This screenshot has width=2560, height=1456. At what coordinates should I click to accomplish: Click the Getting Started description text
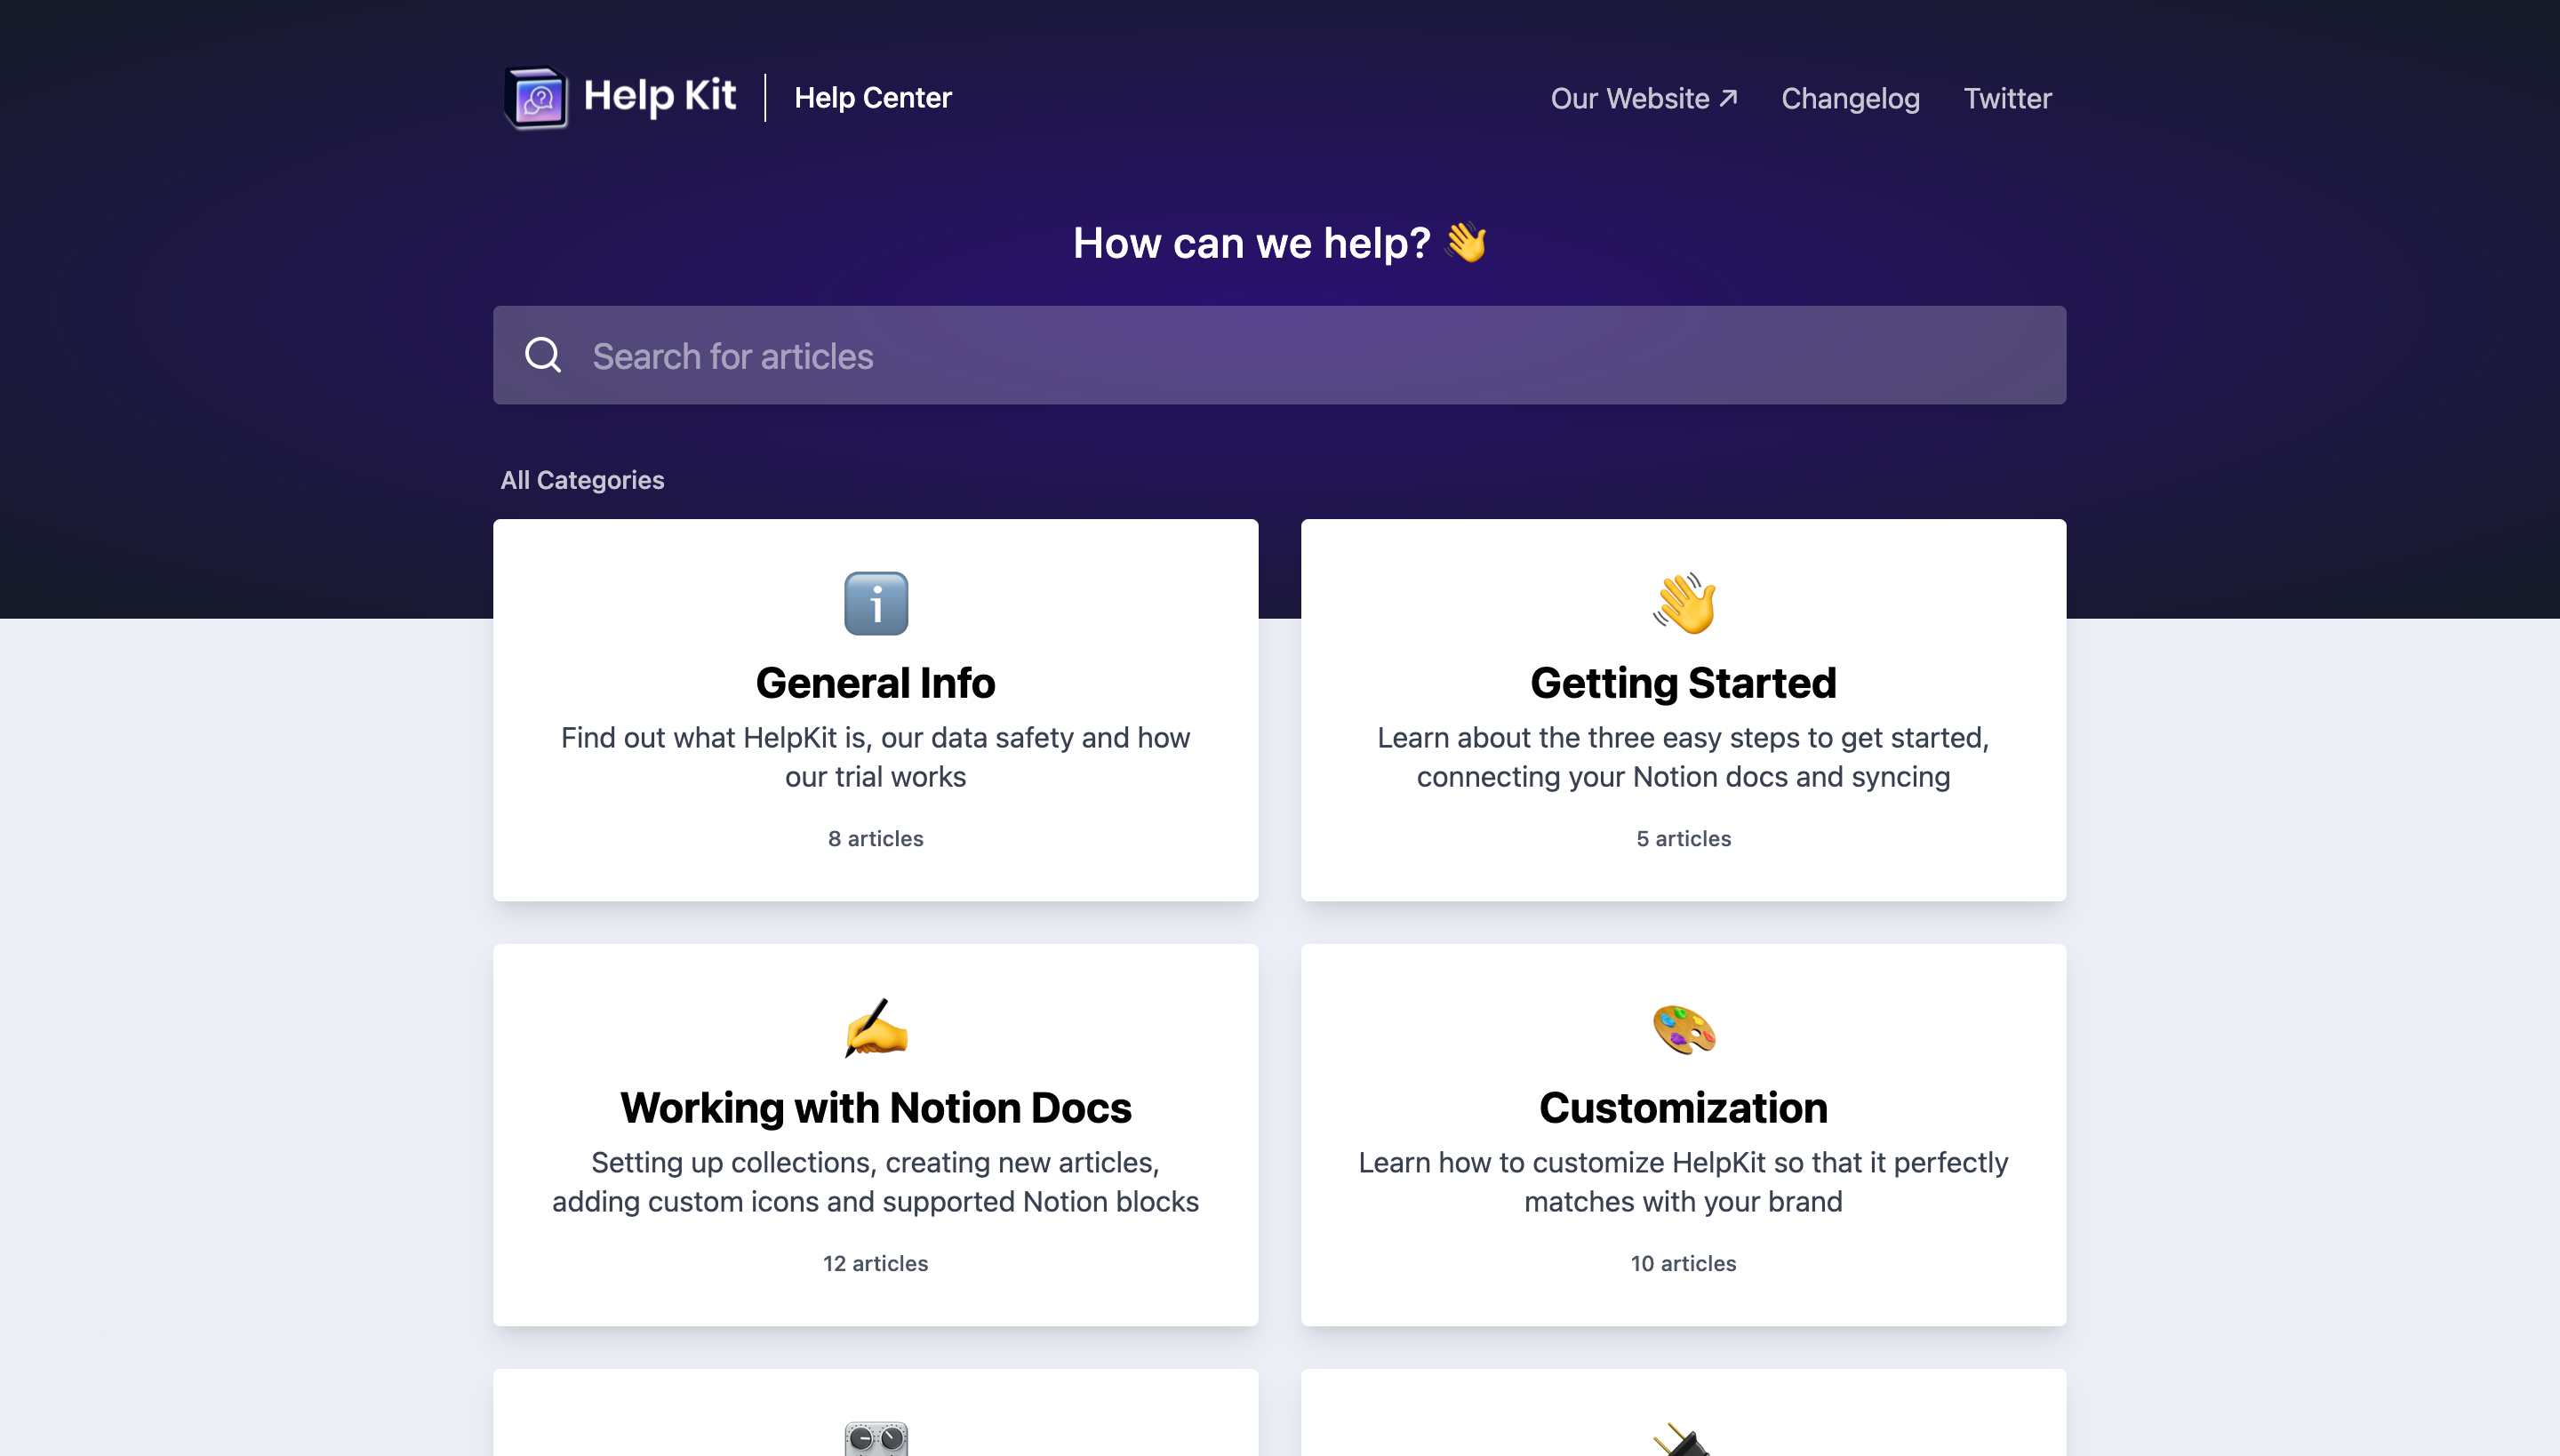click(1683, 757)
